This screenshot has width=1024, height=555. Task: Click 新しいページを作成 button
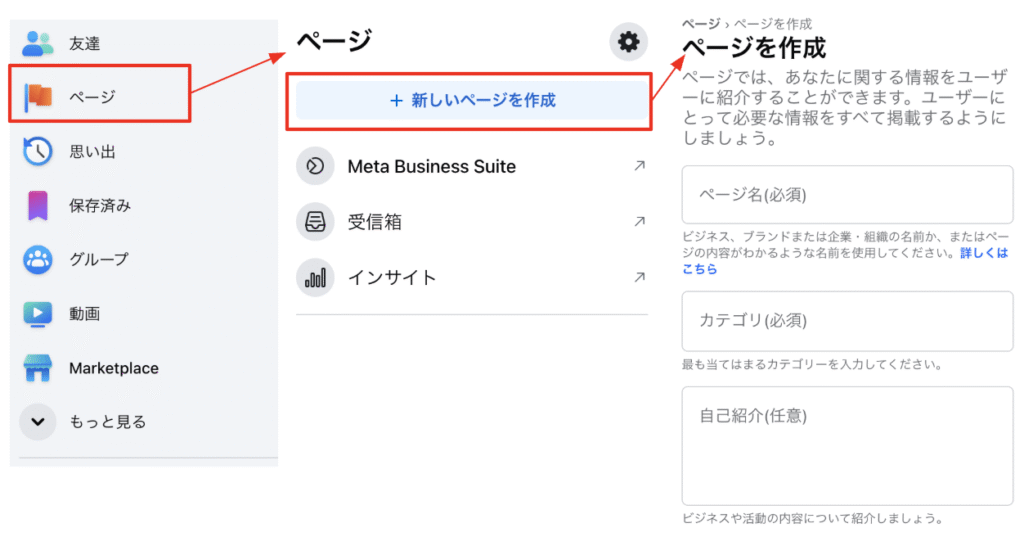[x=472, y=100]
